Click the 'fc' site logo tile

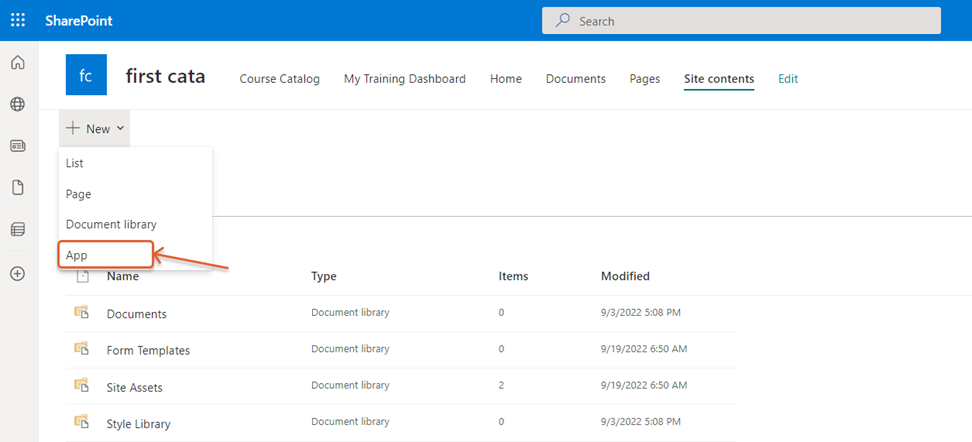coord(86,75)
